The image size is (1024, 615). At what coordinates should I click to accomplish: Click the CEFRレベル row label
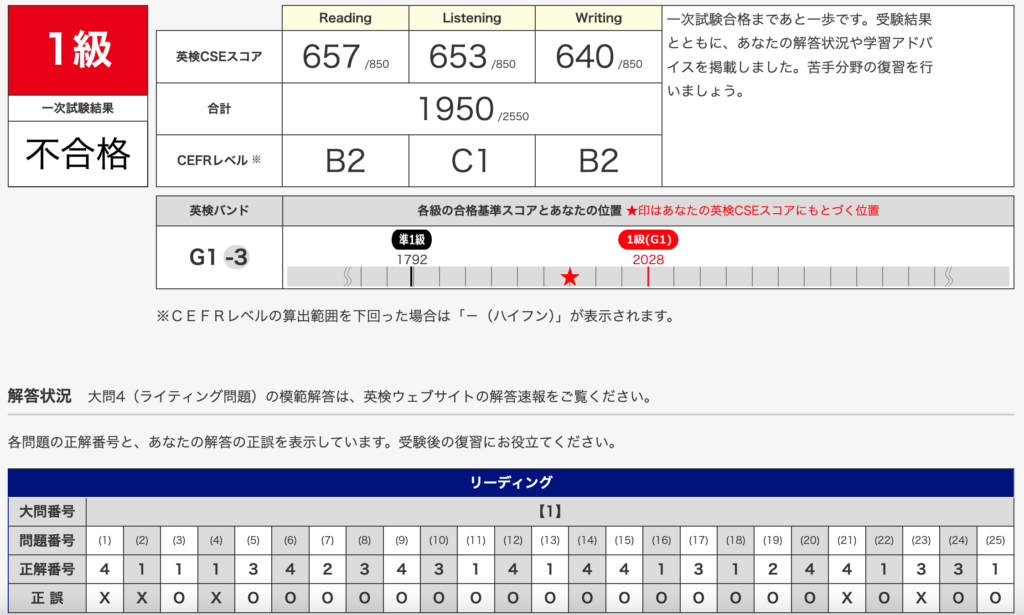pyautogui.click(x=219, y=161)
